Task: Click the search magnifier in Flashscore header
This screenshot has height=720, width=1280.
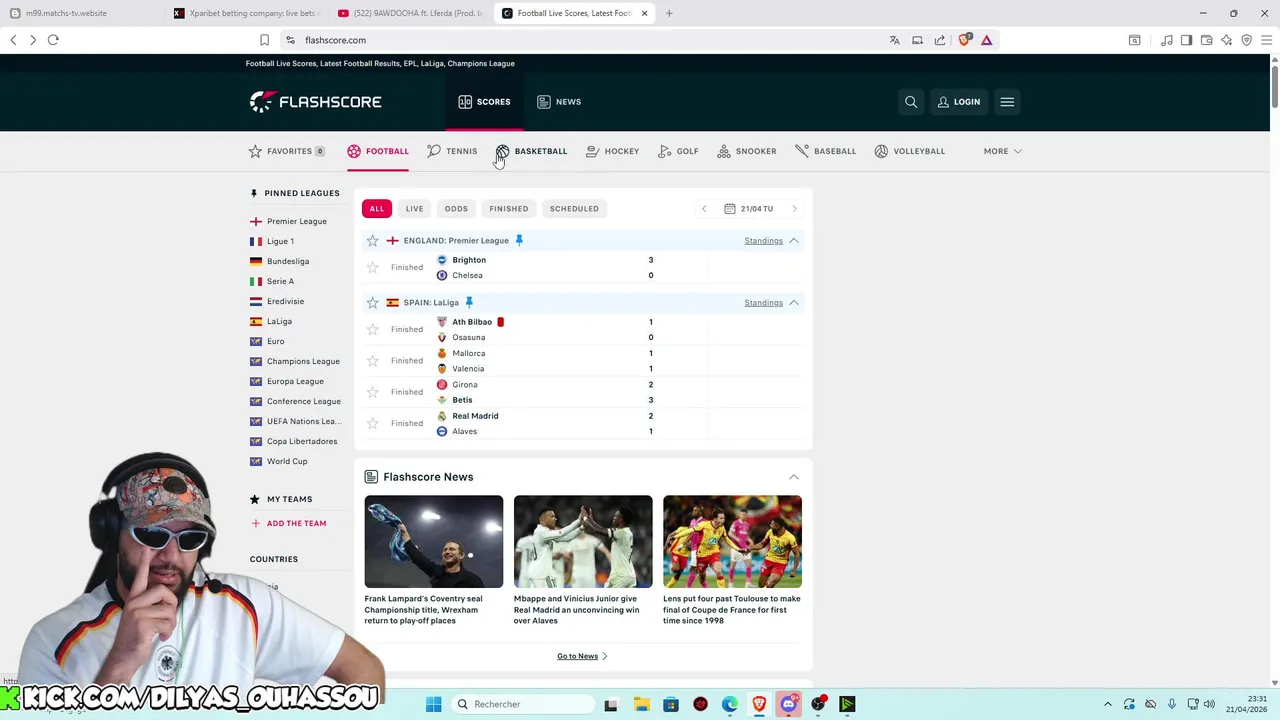Action: coord(911,102)
